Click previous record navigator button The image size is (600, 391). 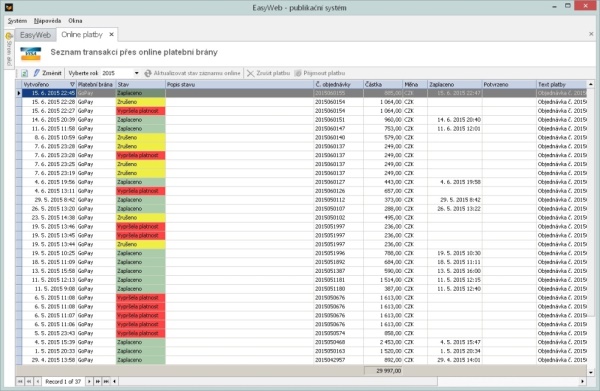(38, 381)
